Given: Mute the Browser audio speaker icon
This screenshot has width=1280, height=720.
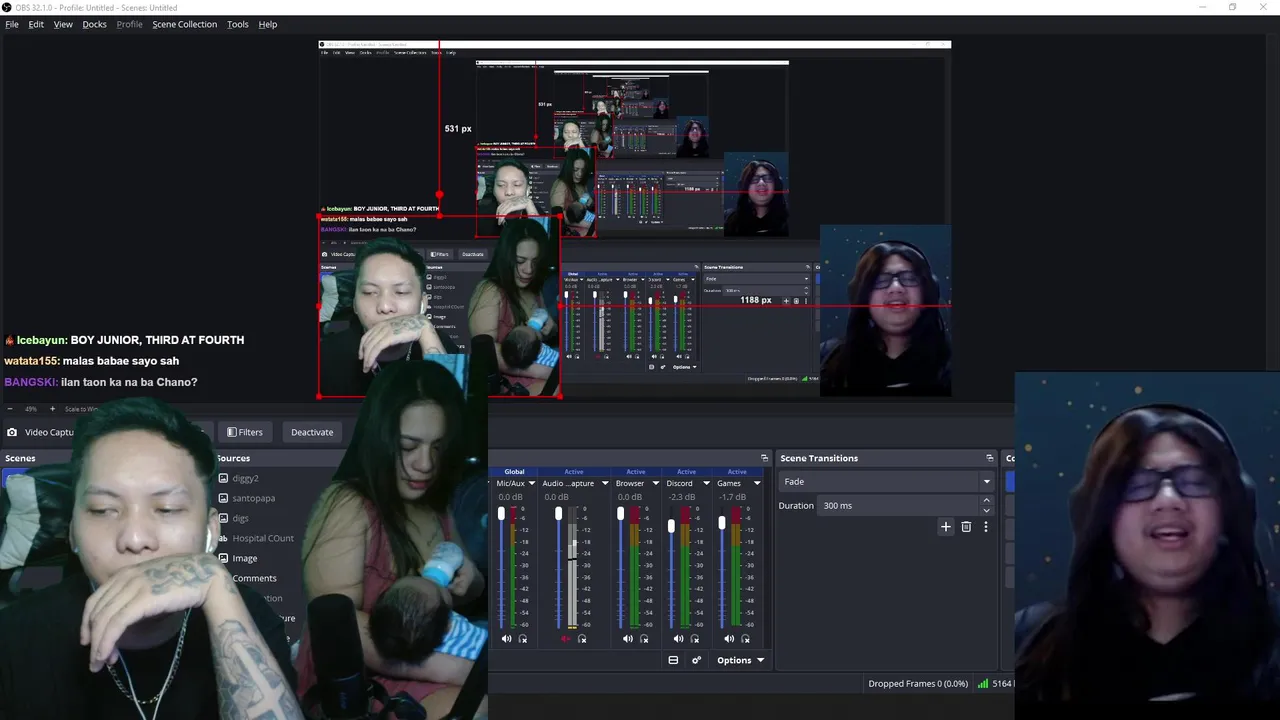Looking at the screenshot, I should [627, 639].
